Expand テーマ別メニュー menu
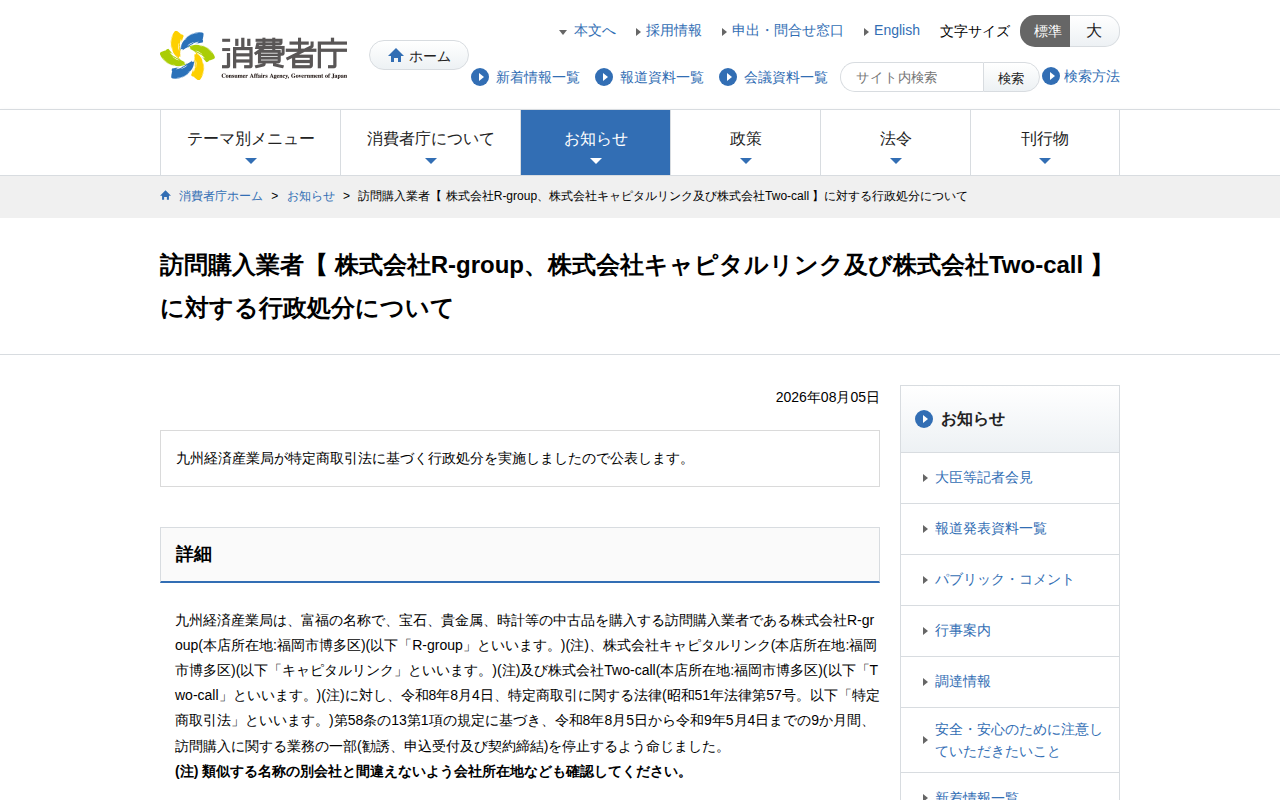 [251, 142]
